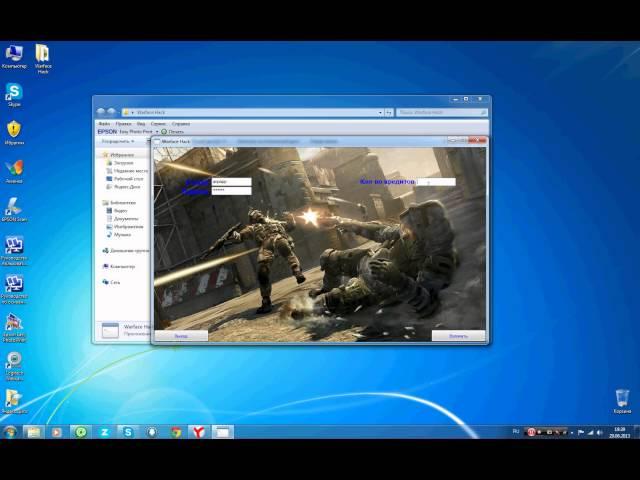640x480 pixels.
Task: Switch to Skype in the taskbar
Action: pos(128,432)
